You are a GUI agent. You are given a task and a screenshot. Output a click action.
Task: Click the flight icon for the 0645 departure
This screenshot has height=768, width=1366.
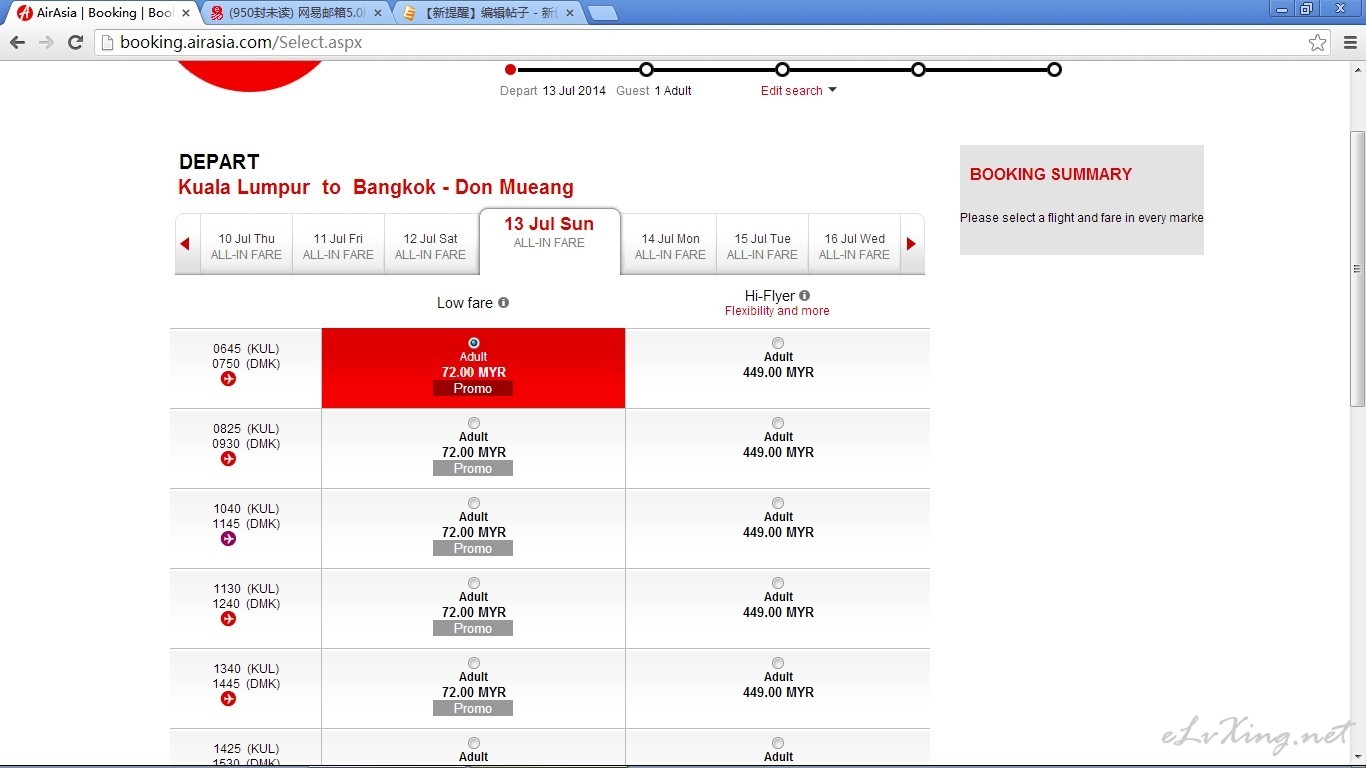228,379
